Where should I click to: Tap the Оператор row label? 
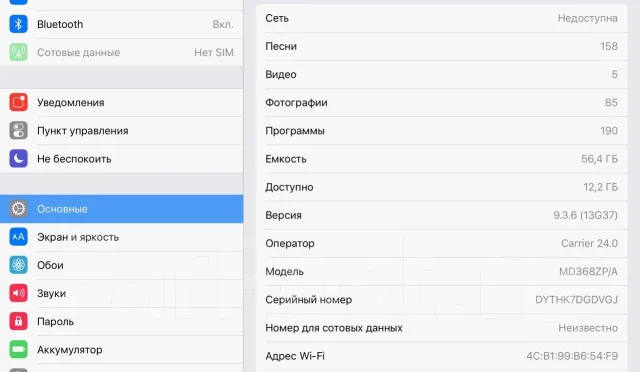click(x=290, y=244)
